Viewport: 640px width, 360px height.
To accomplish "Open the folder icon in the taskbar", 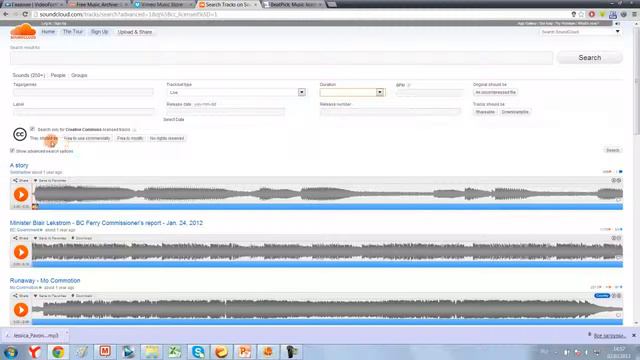I will (x=151, y=351).
